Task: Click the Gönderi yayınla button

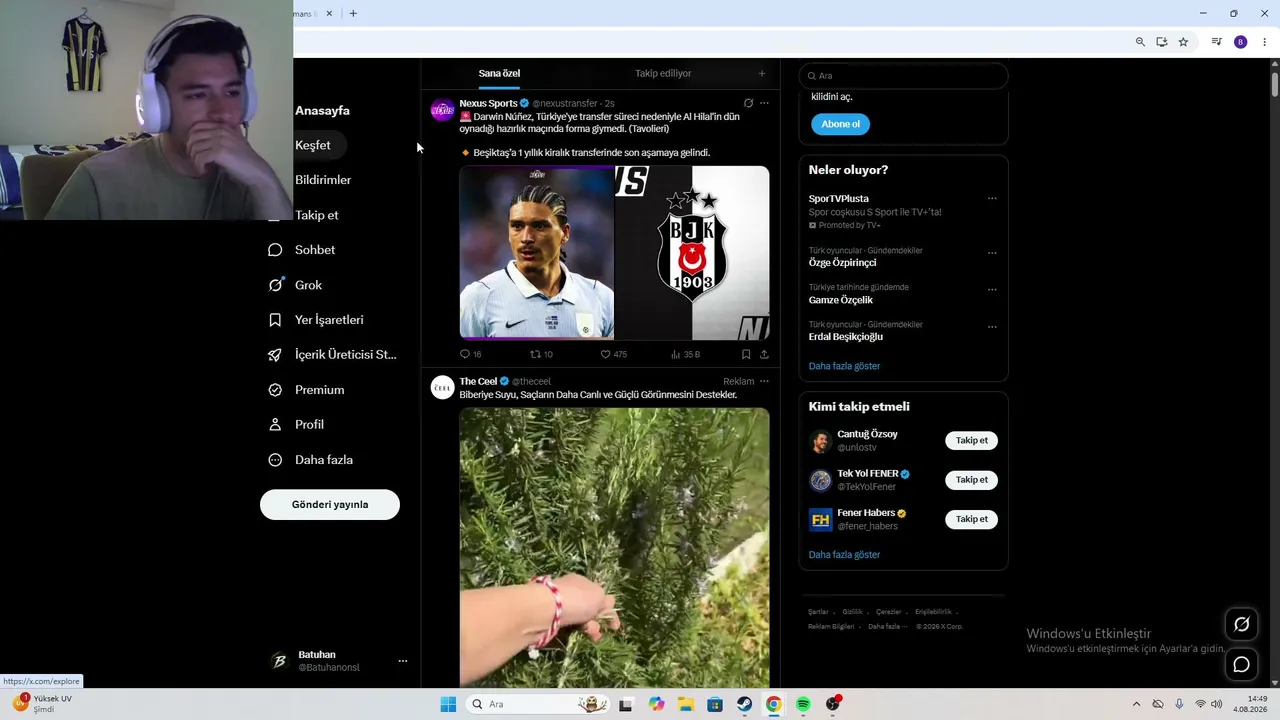Action: pos(330,505)
